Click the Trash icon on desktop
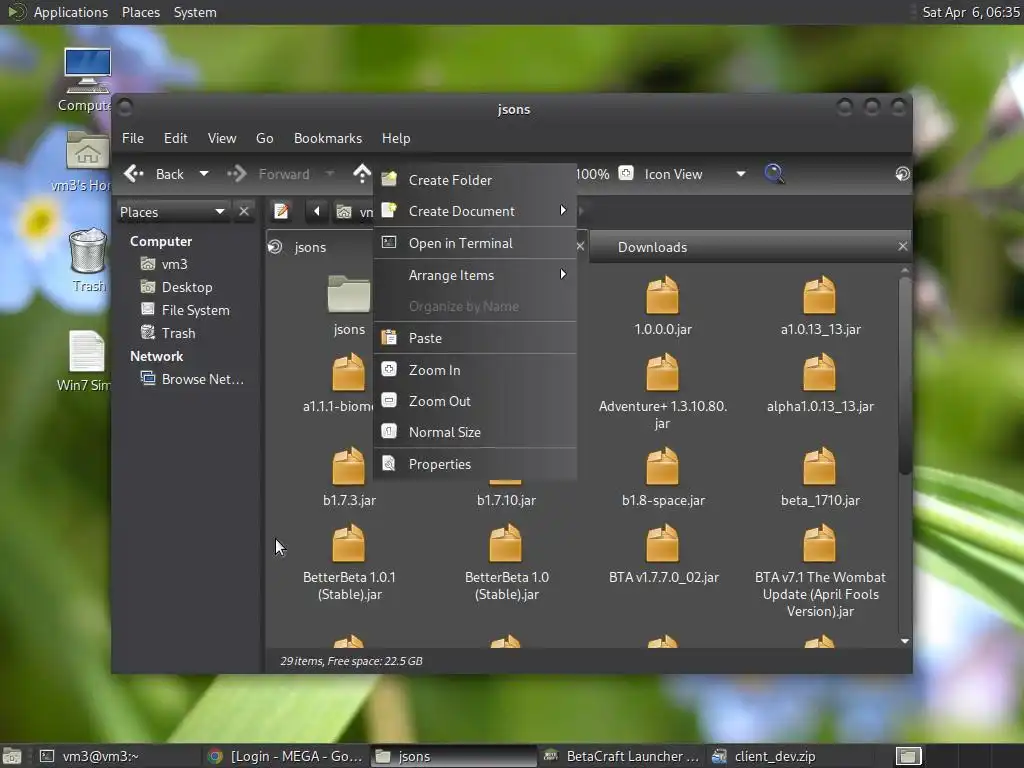This screenshot has height=768, width=1024. point(88,252)
